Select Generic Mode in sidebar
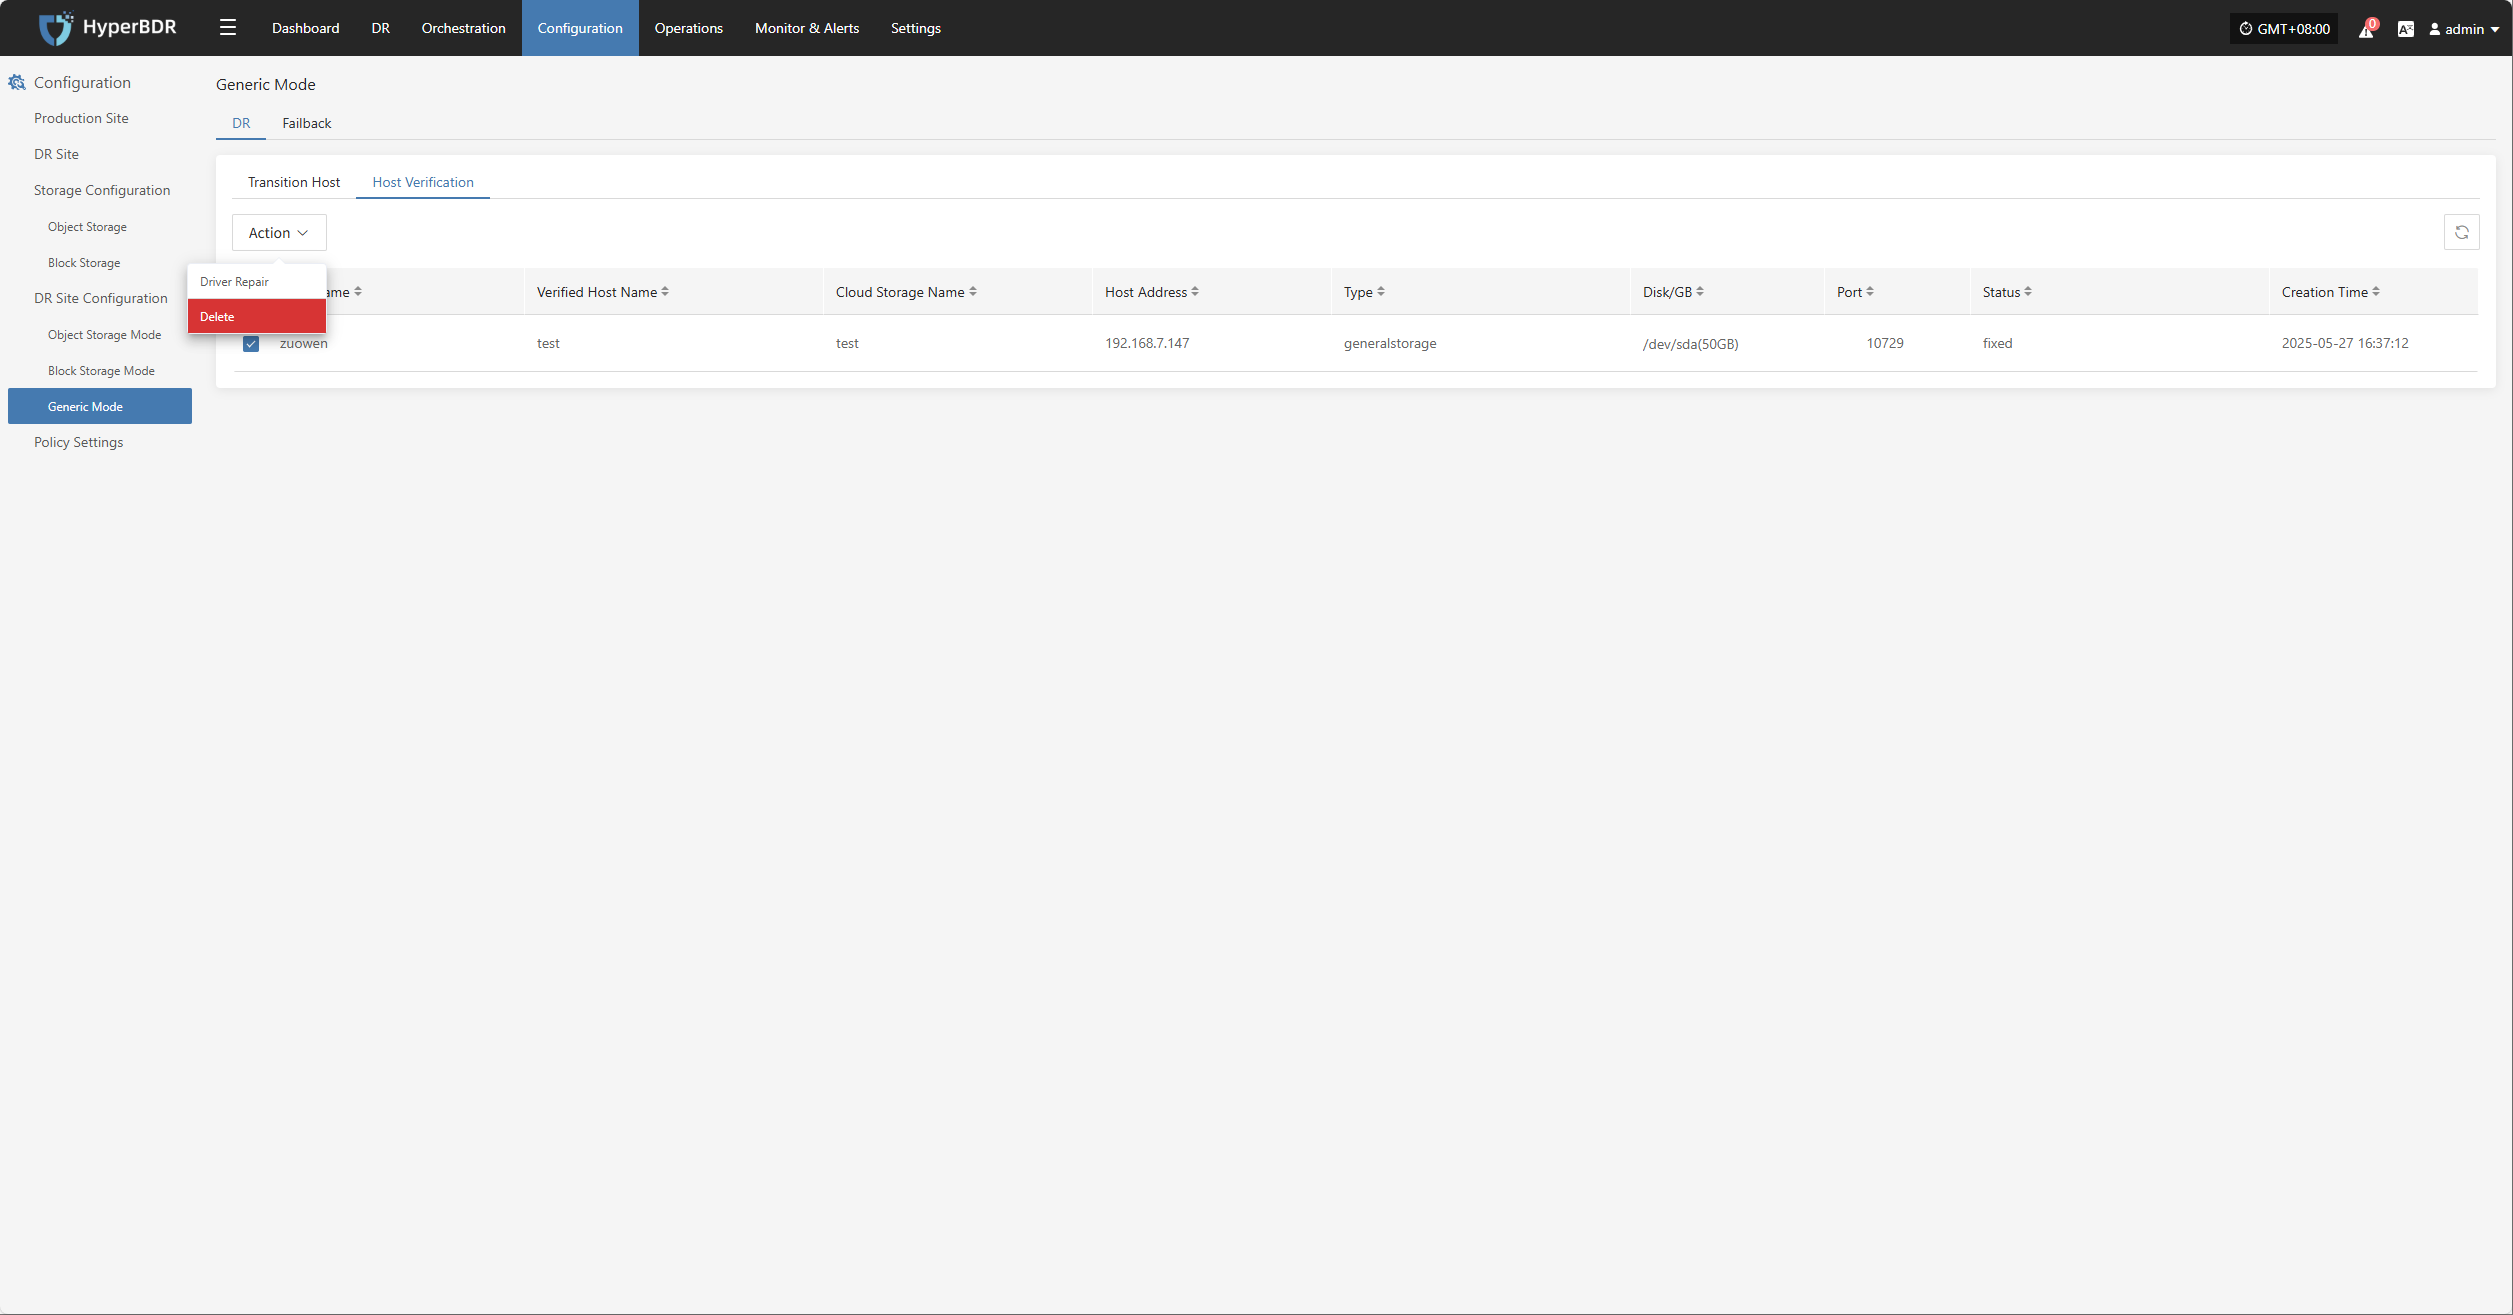Viewport: 2513px width, 1315px height. [100, 406]
